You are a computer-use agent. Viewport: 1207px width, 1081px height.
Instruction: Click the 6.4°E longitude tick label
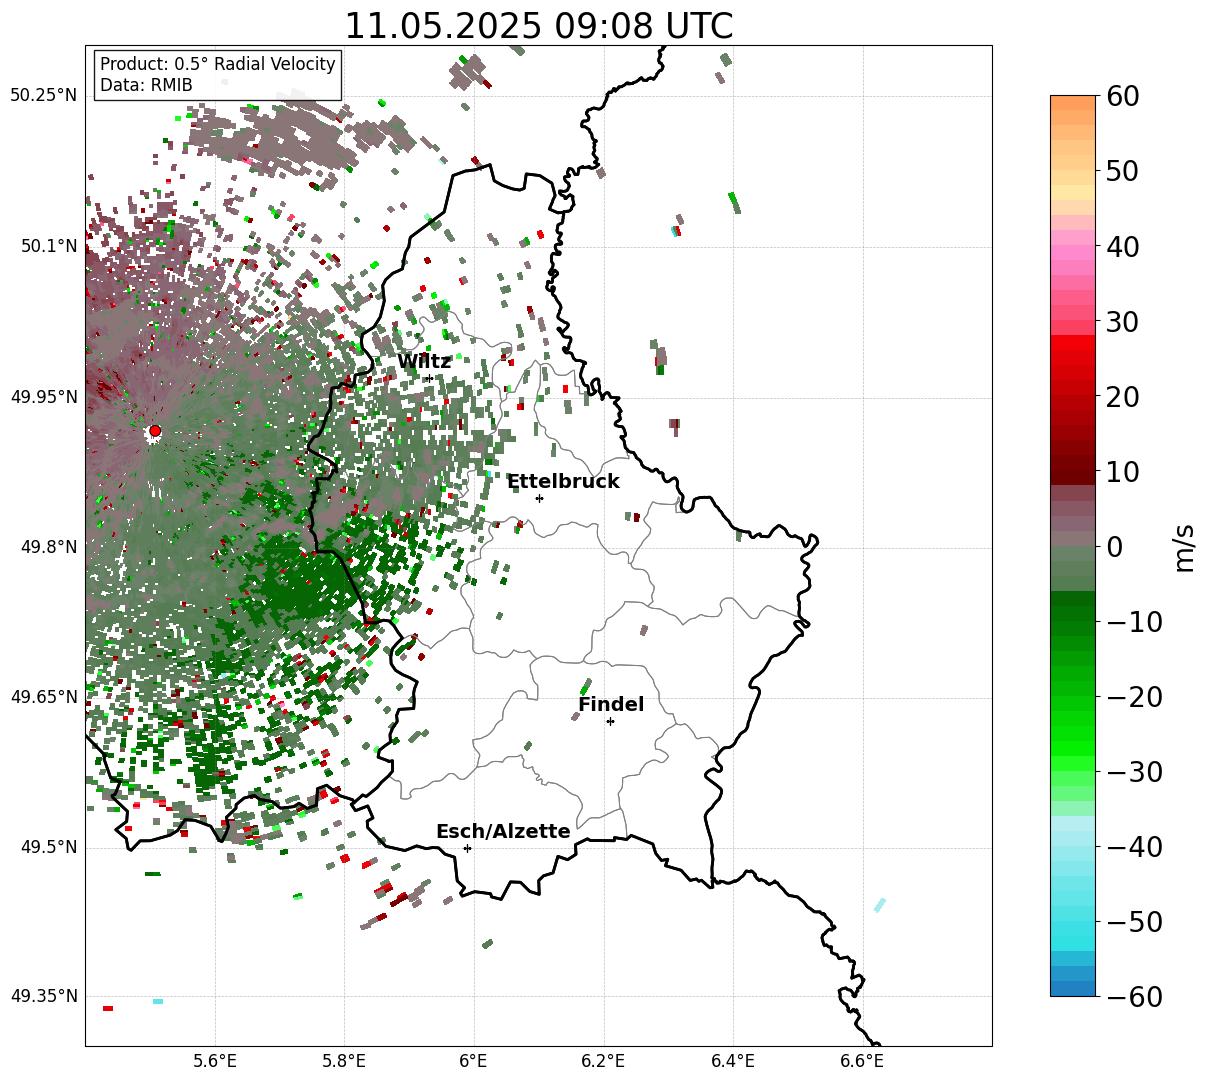(x=733, y=1061)
